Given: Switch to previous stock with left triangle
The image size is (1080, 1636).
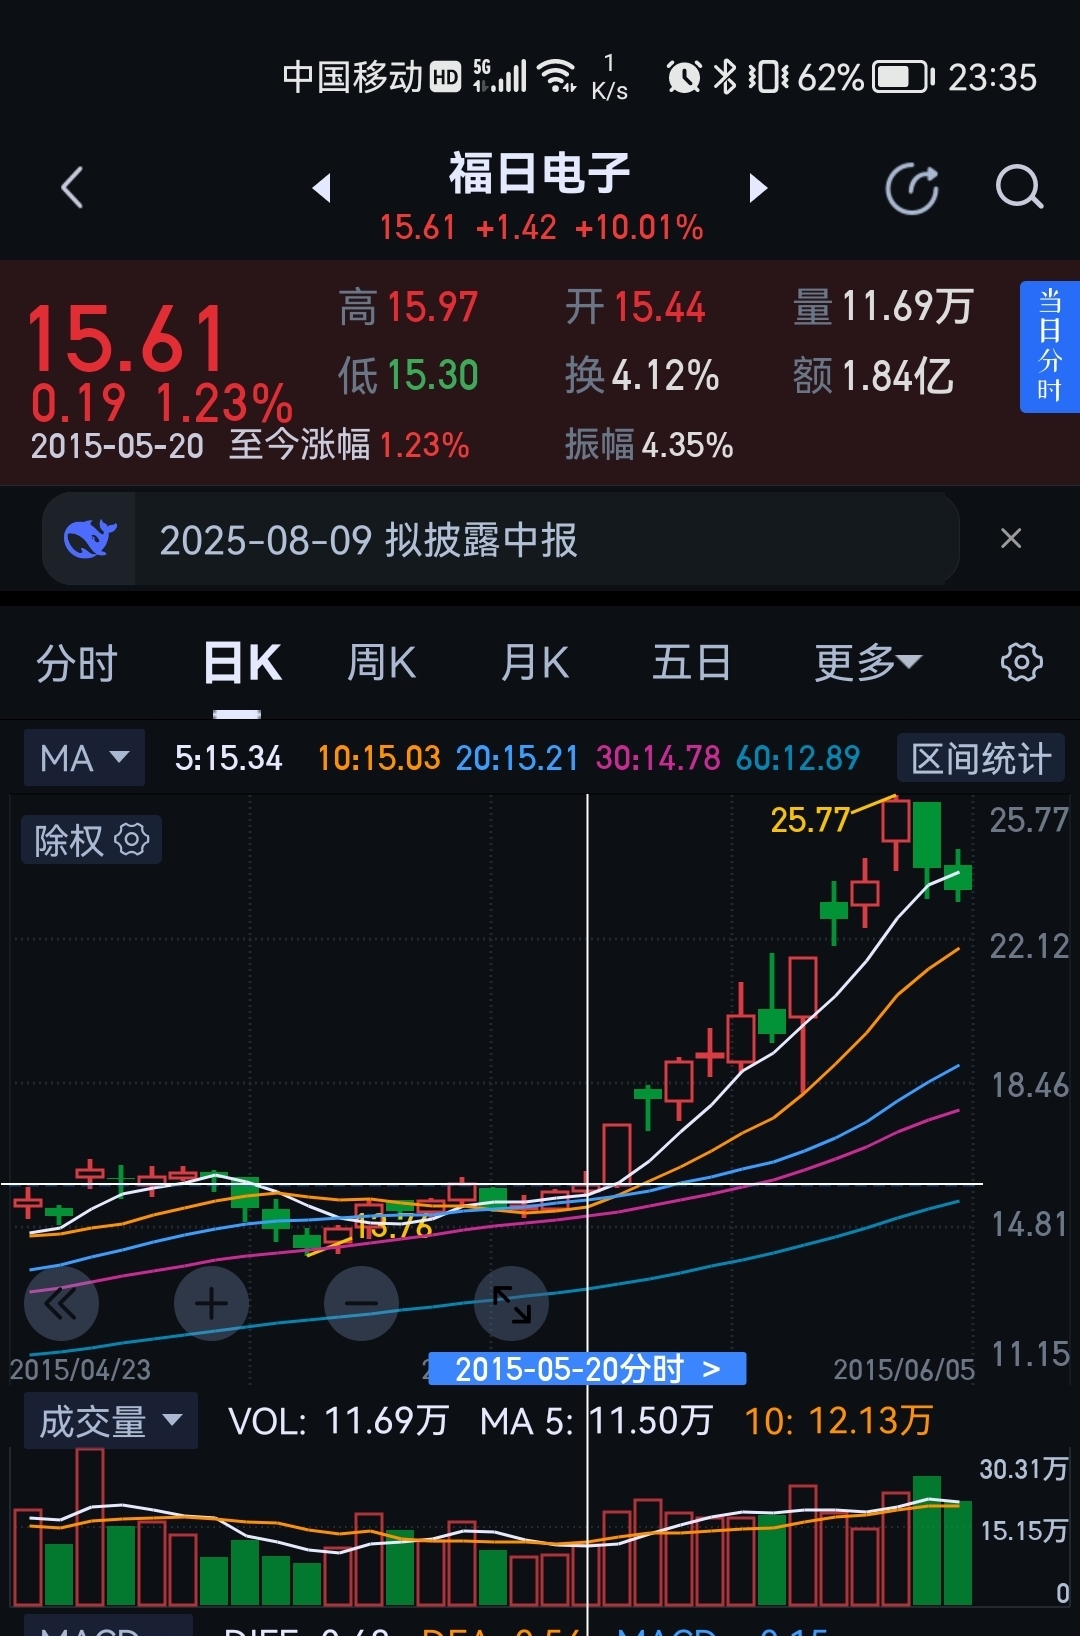Looking at the screenshot, I should pyautogui.click(x=321, y=187).
